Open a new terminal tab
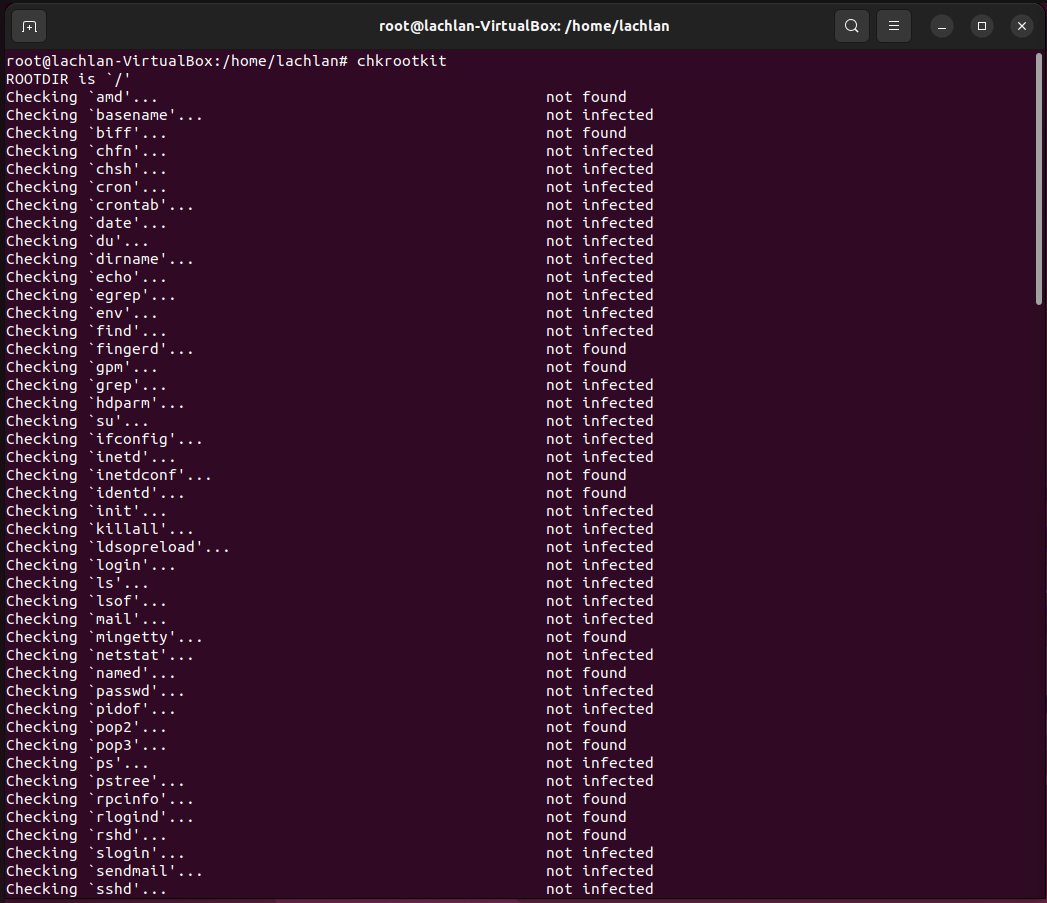The height and width of the screenshot is (903, 1047). [27, 26]
